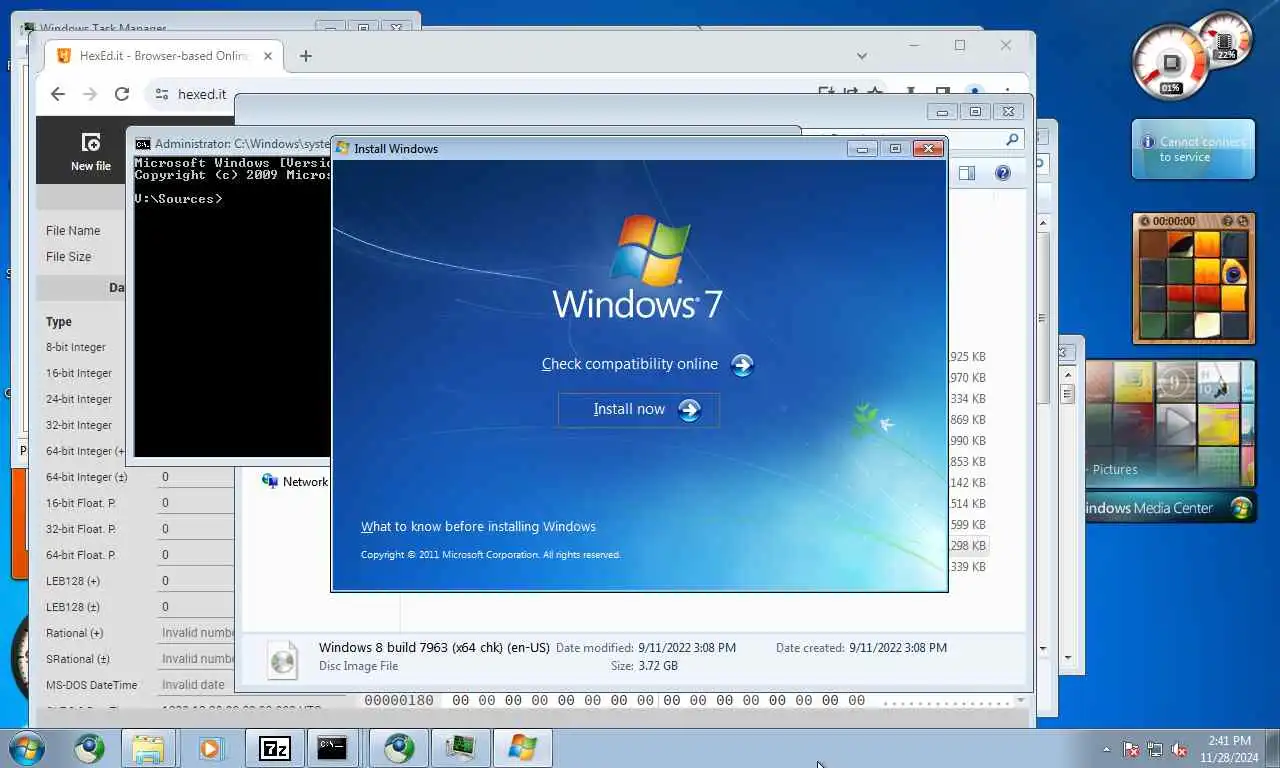This screenshot has height=768, width=1280.
Task: Close the HexEd.it browser tab
Action: (x=268, y=56)
